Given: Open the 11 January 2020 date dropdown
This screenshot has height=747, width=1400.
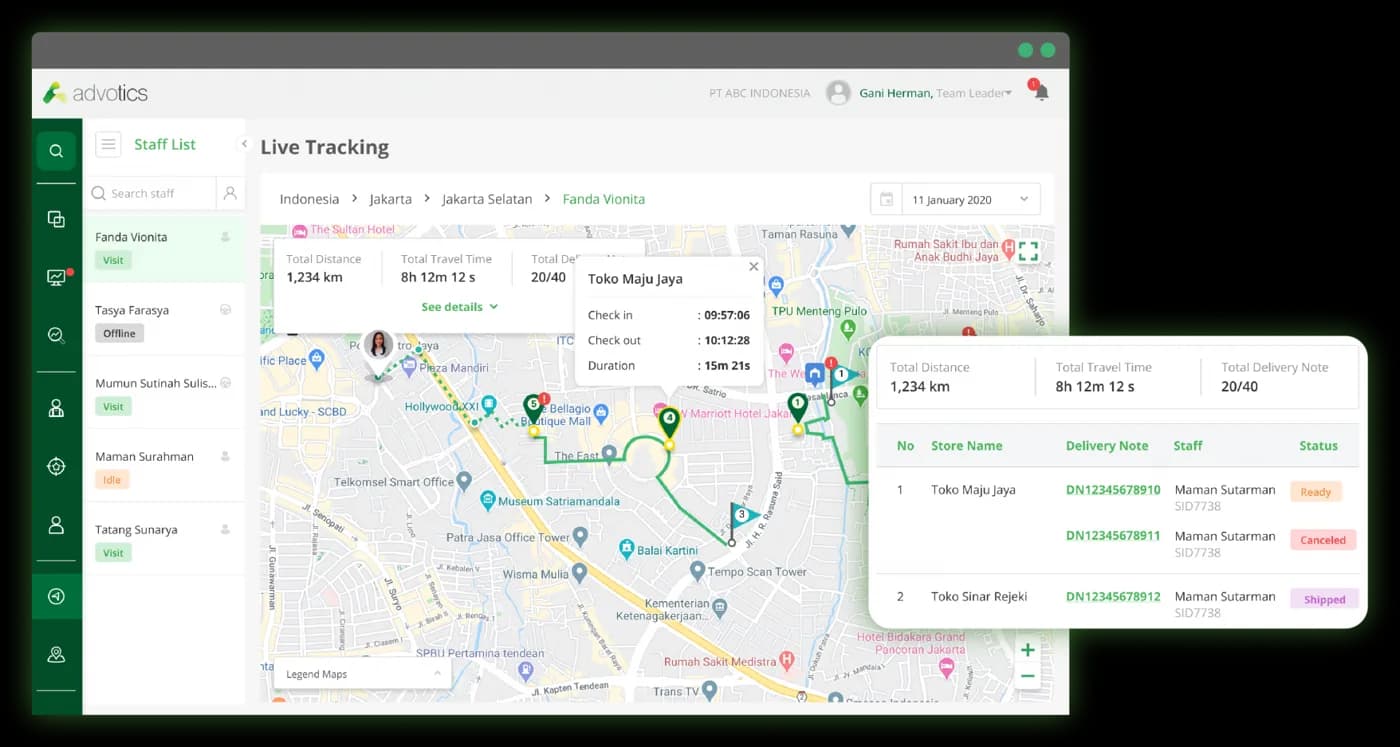Looking at the screenshot, I should (971, 199).
